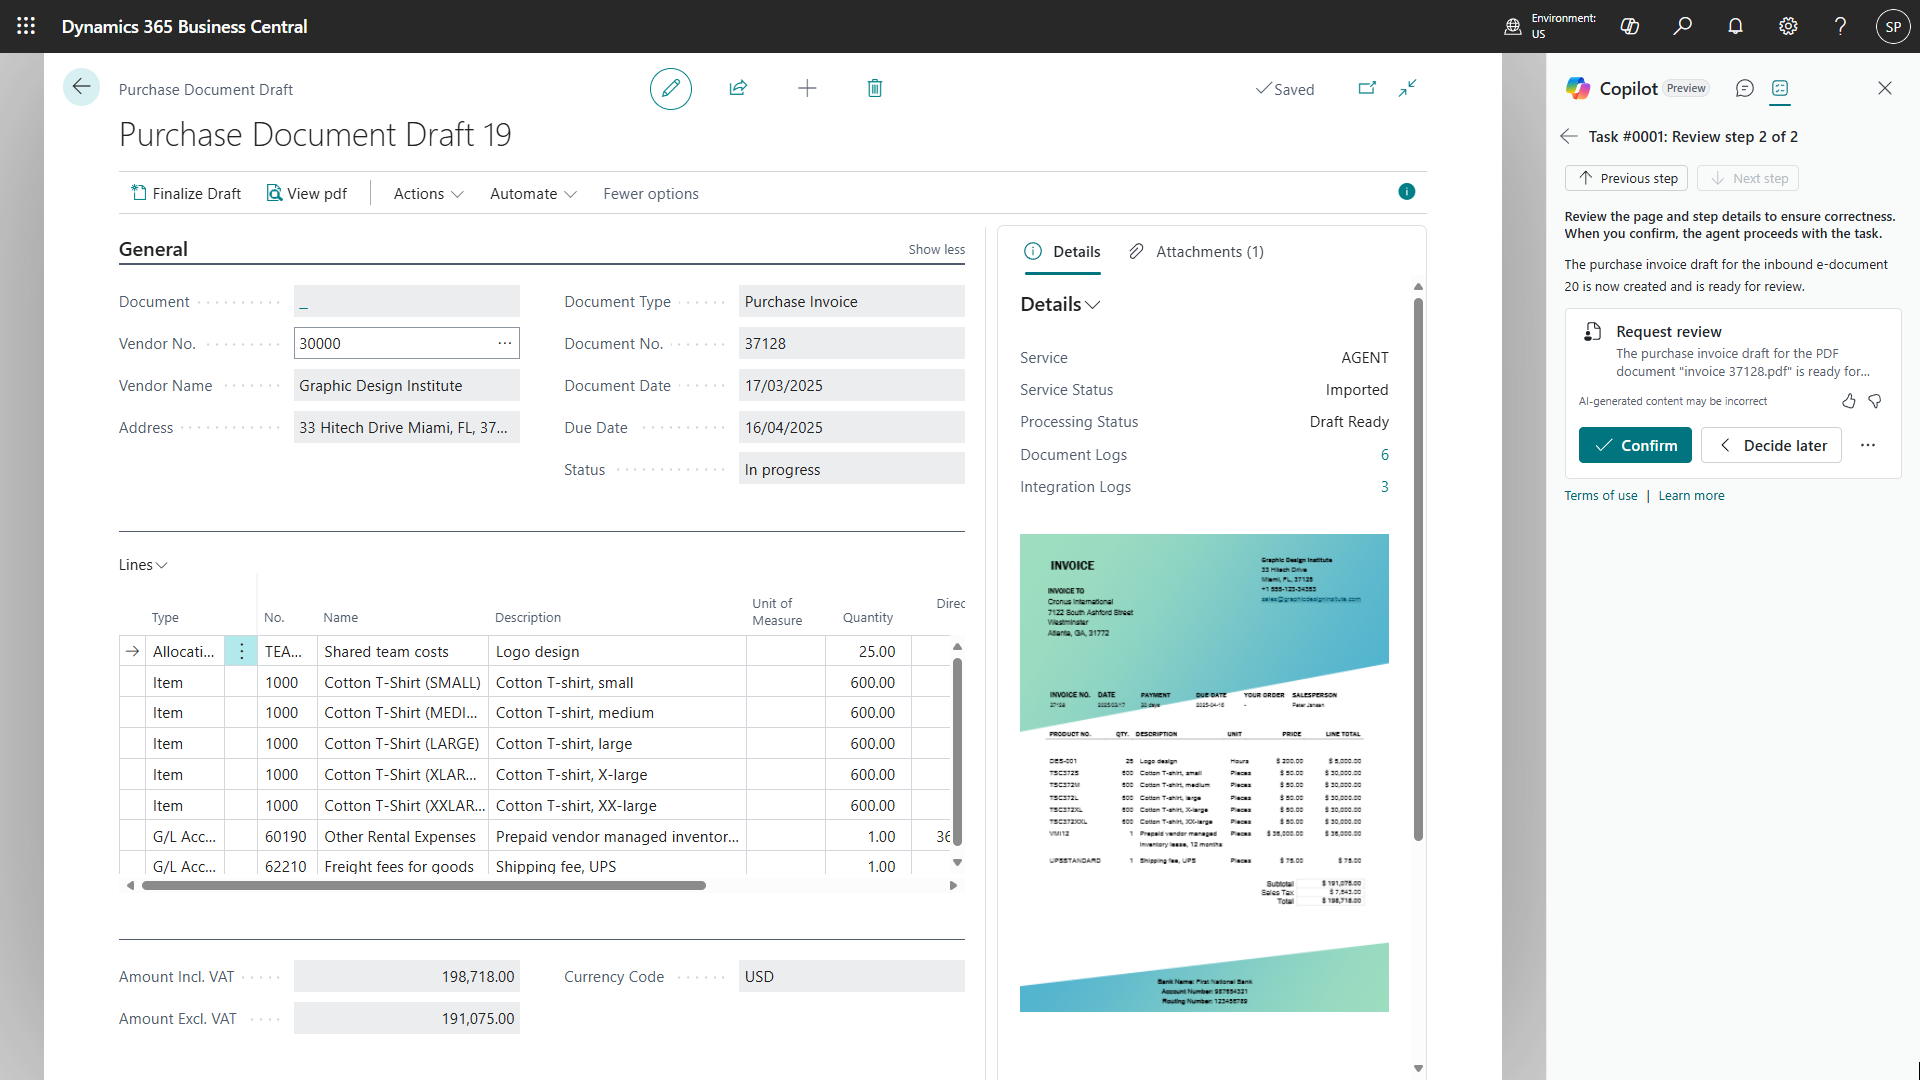Go back from Task #0001 review
This screenshot has width=1920, height=1080.
(x=1569, y=136)
